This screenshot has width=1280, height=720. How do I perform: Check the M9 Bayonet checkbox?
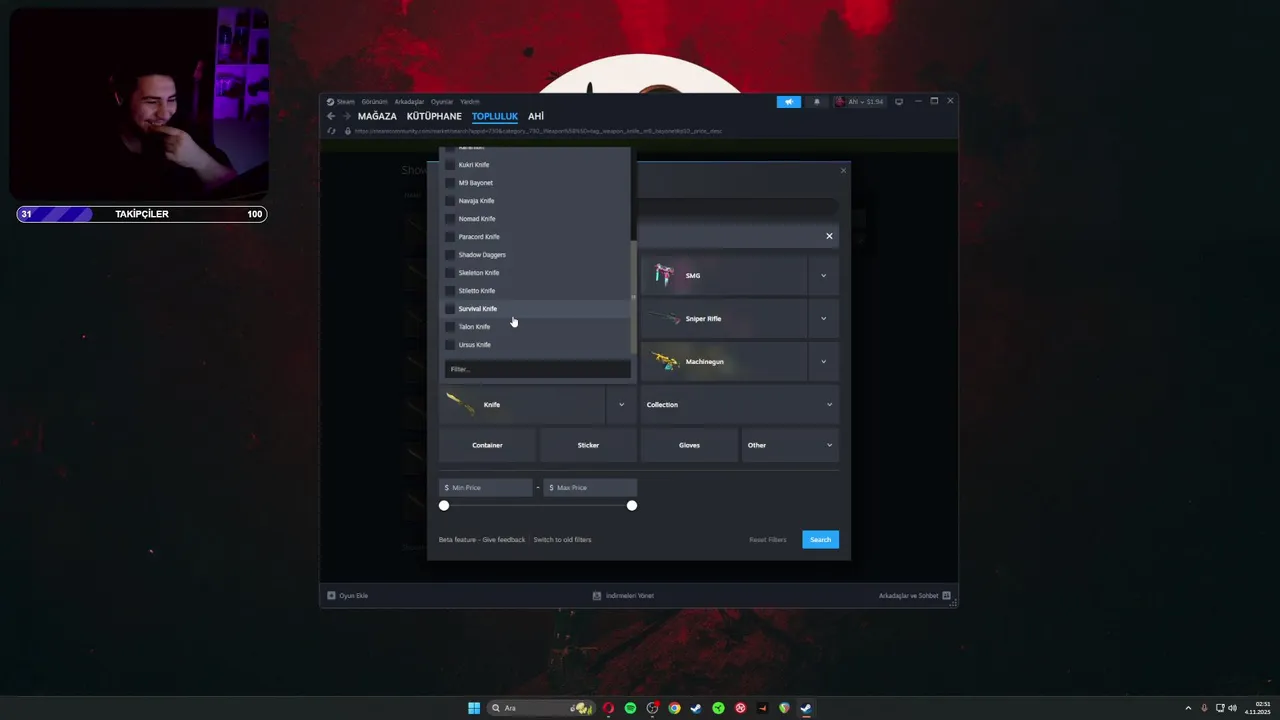(x=450, y=183)
